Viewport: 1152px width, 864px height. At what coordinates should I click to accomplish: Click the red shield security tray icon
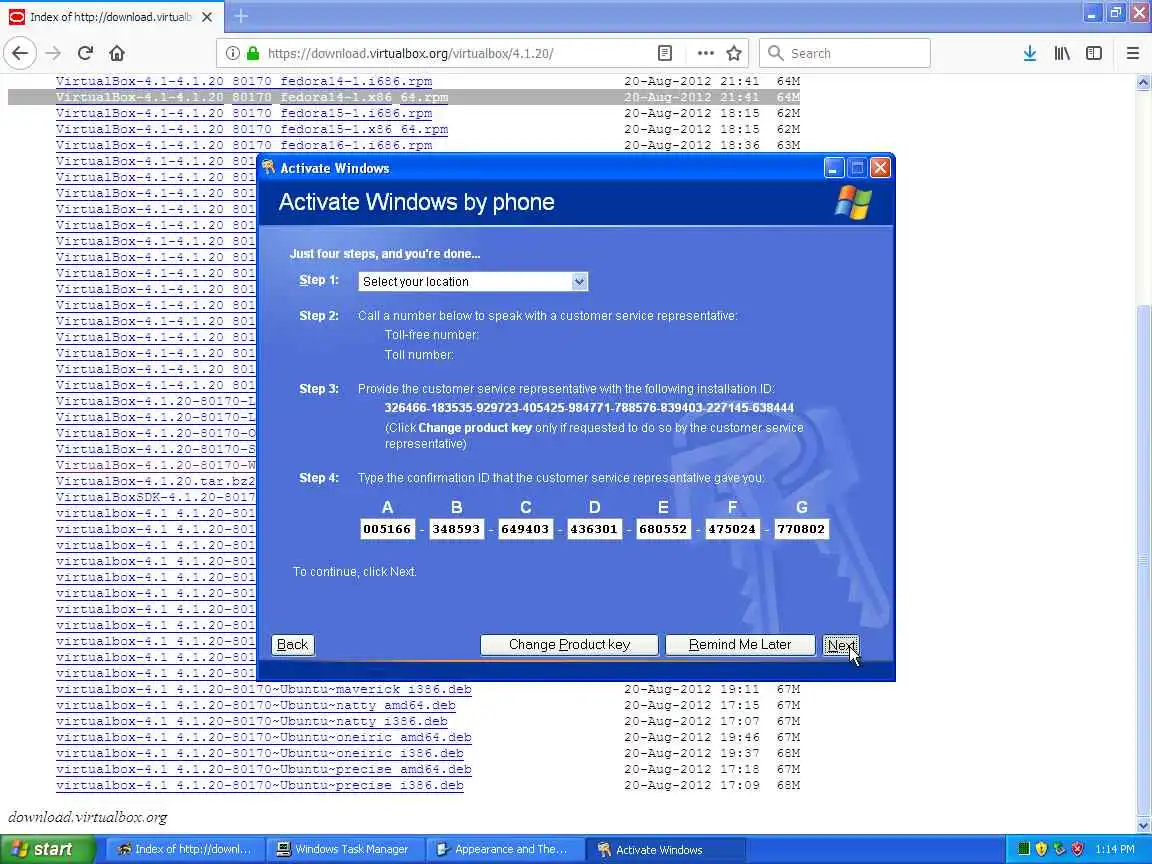(x=1077, y=849)
